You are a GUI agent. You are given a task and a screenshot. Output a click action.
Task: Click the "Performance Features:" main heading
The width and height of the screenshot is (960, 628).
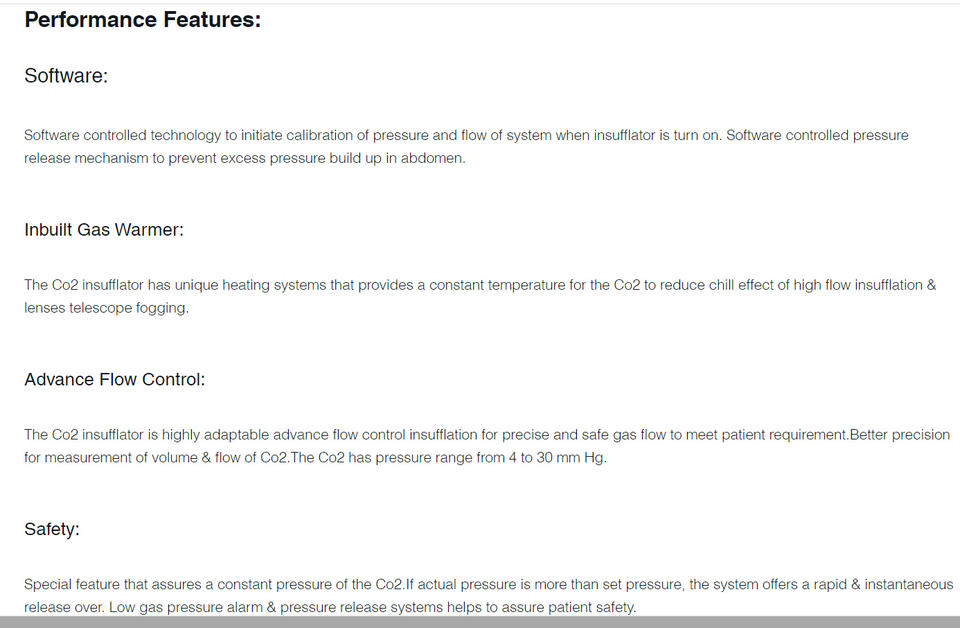click(142, 20)
